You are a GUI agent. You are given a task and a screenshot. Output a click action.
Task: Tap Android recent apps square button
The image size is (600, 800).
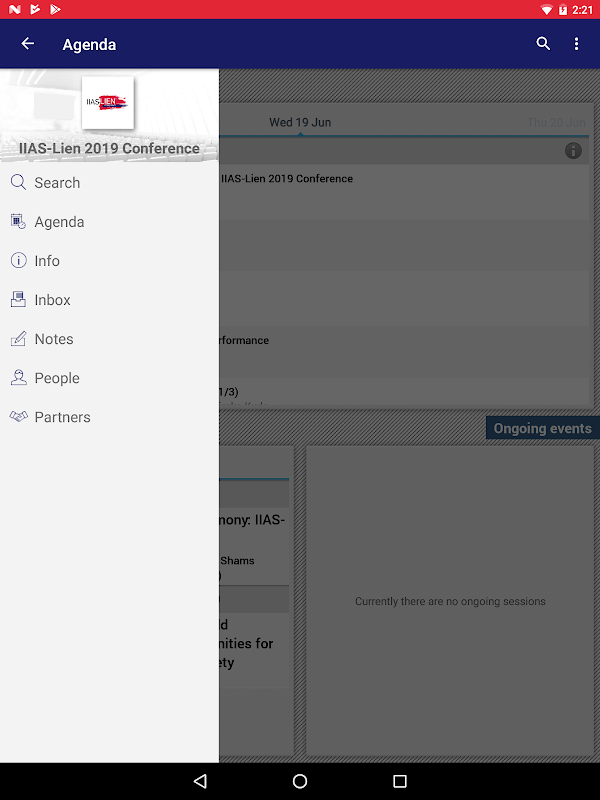tap(400, 781)
